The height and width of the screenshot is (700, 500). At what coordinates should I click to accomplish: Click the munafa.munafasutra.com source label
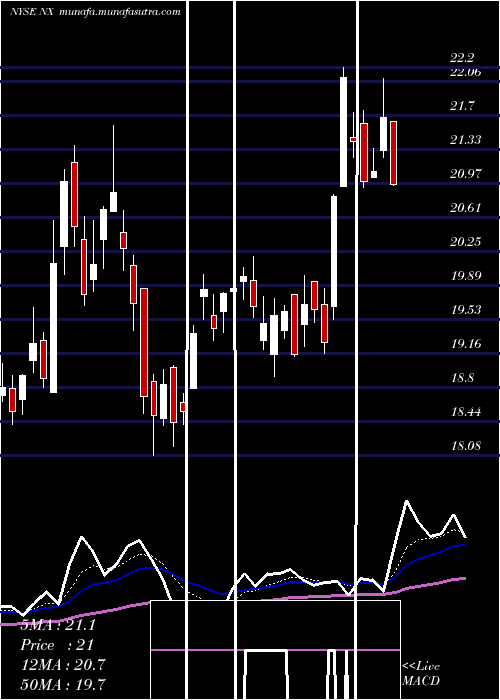tap(120, 12)
